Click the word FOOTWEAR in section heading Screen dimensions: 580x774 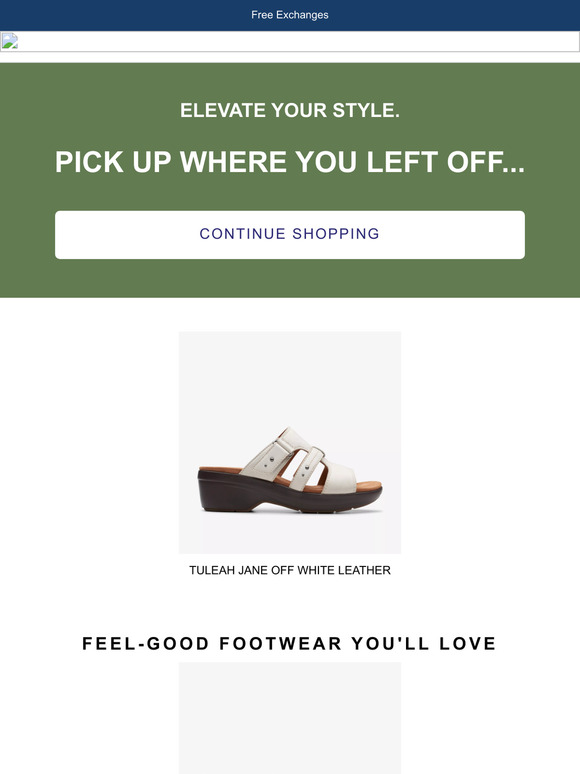(x=280, y=643)
